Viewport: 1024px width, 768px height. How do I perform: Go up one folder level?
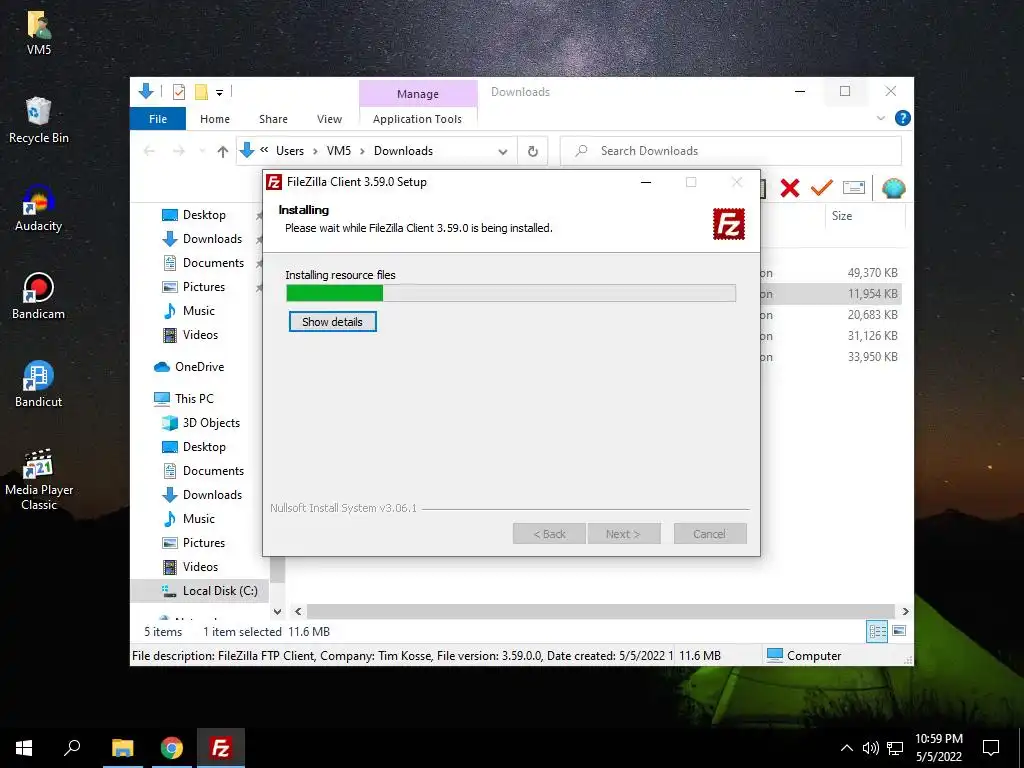[x=223, y=152]
